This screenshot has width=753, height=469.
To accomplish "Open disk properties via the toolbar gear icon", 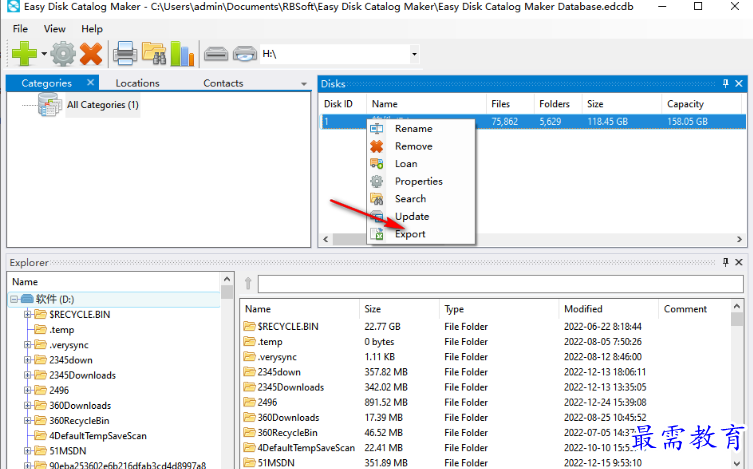I will pos(63,53).
